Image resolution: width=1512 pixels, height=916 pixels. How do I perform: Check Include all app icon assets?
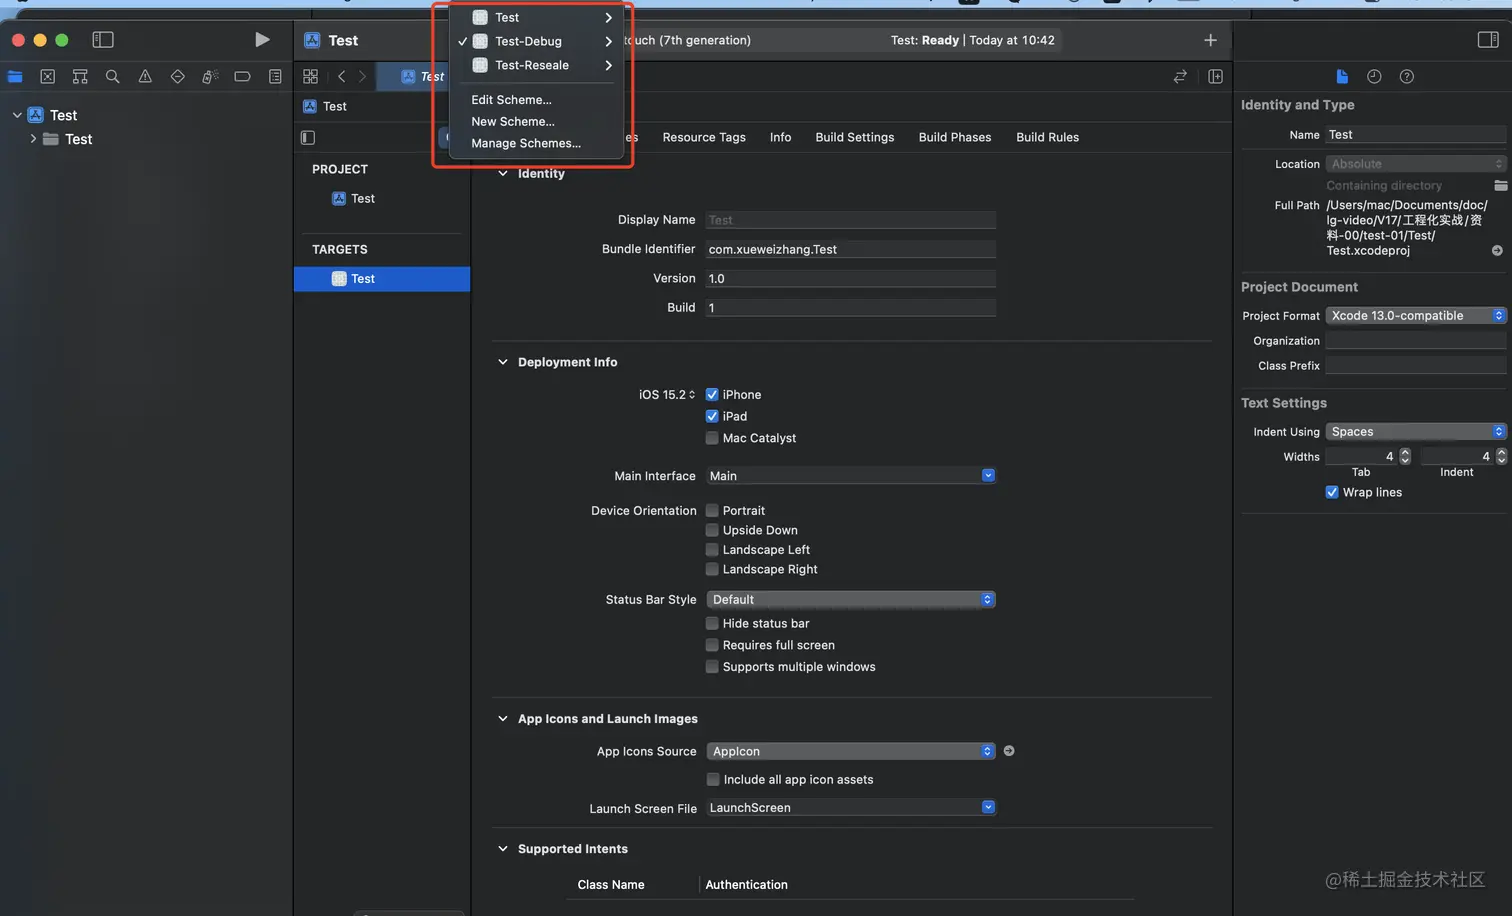pos(713,779)
